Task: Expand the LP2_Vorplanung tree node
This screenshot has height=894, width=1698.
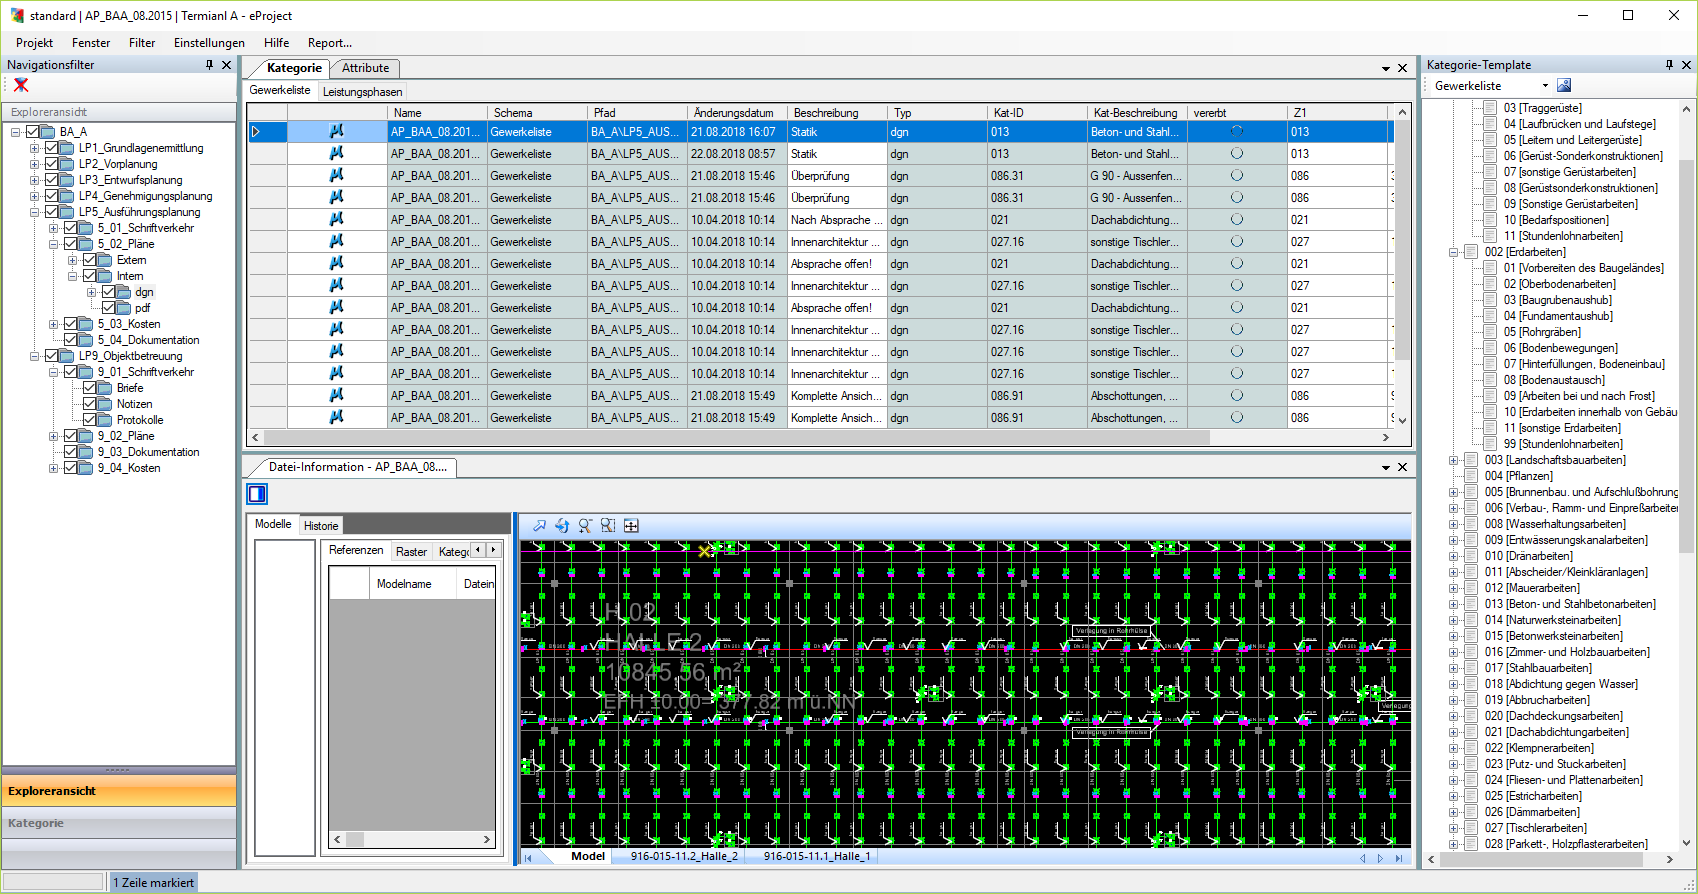Action: [34, 164]
